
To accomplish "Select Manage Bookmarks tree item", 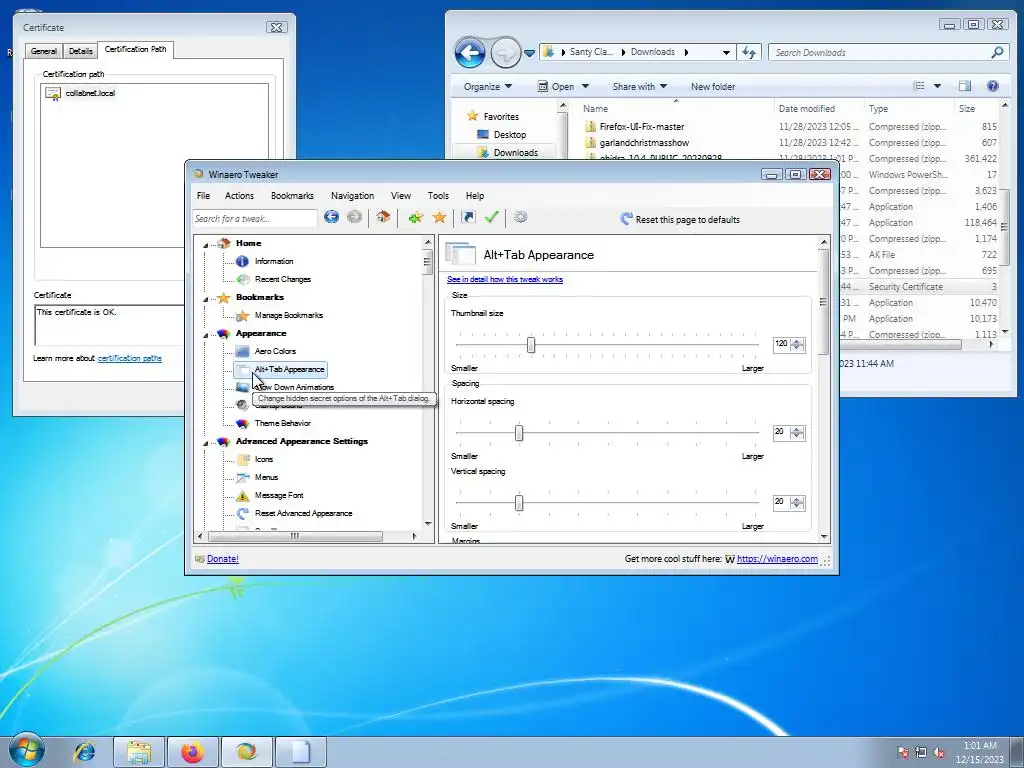I will point(289,315).
